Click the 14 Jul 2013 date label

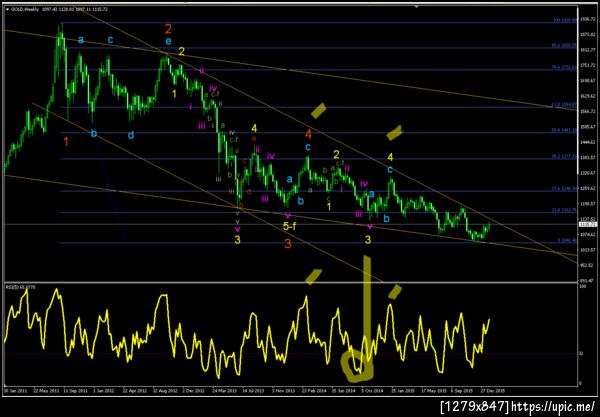tap(254, 391)
